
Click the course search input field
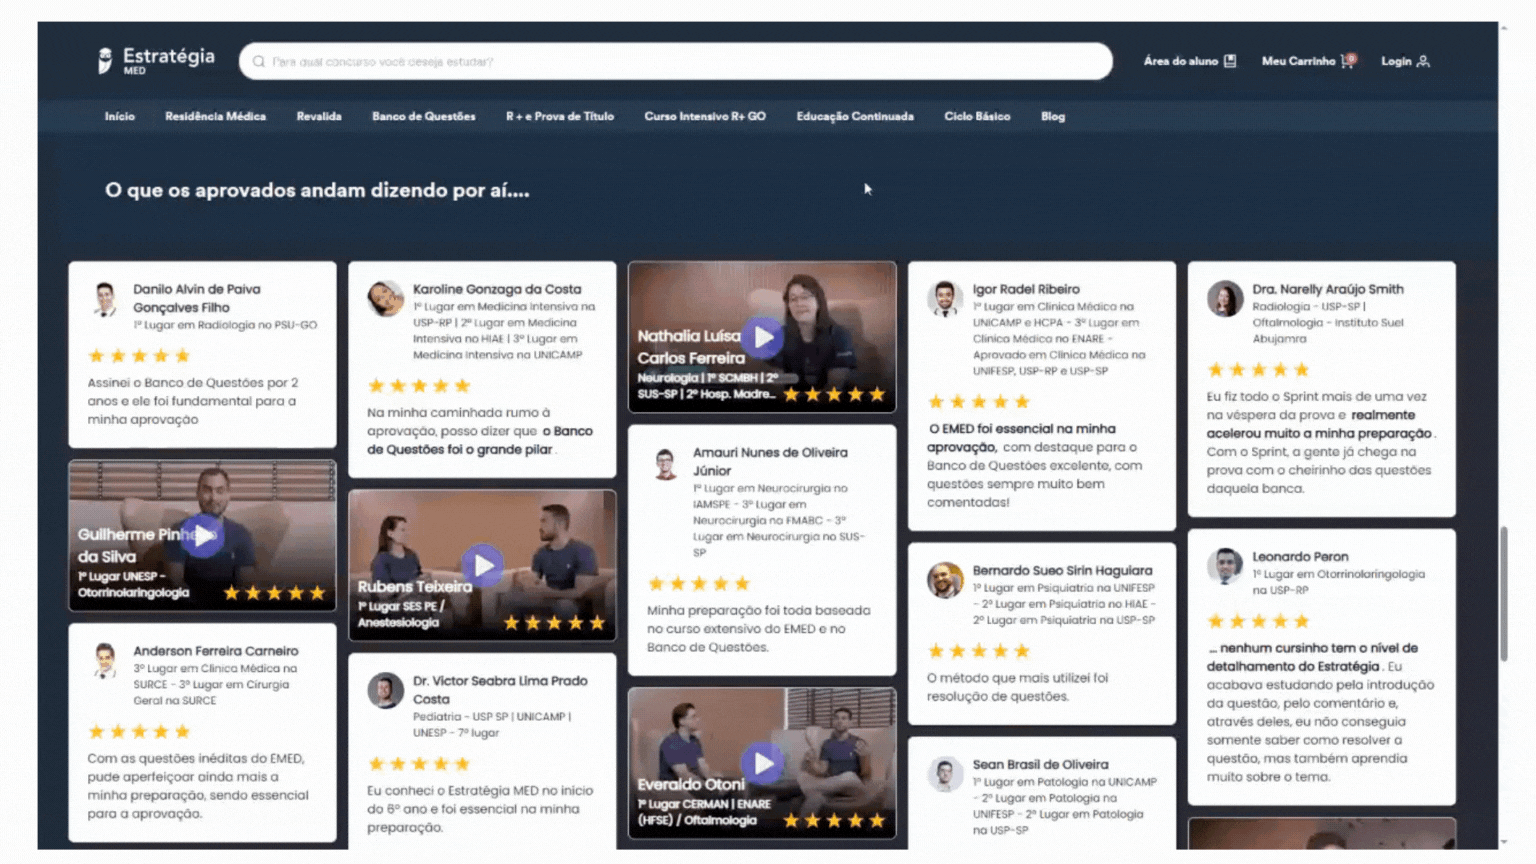point(676,61)
